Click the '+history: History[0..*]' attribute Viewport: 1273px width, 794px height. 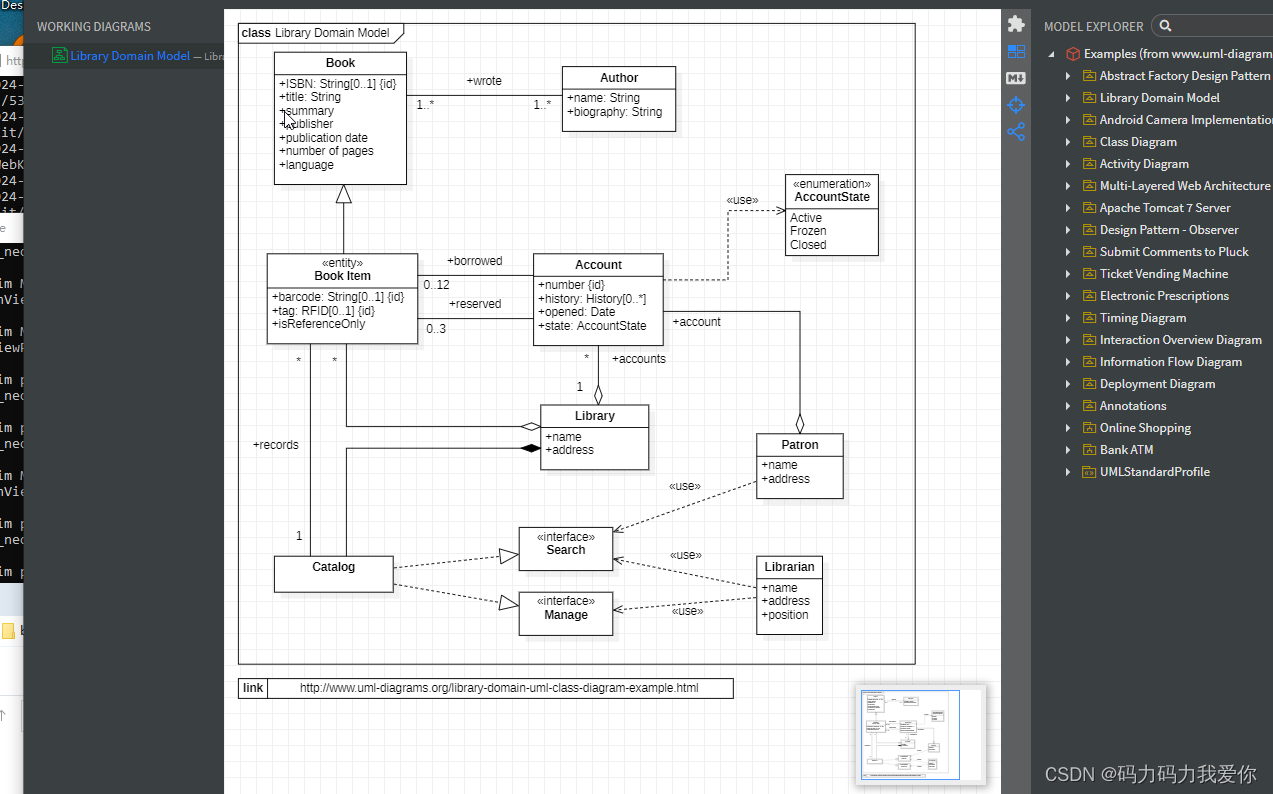(592, 299)
